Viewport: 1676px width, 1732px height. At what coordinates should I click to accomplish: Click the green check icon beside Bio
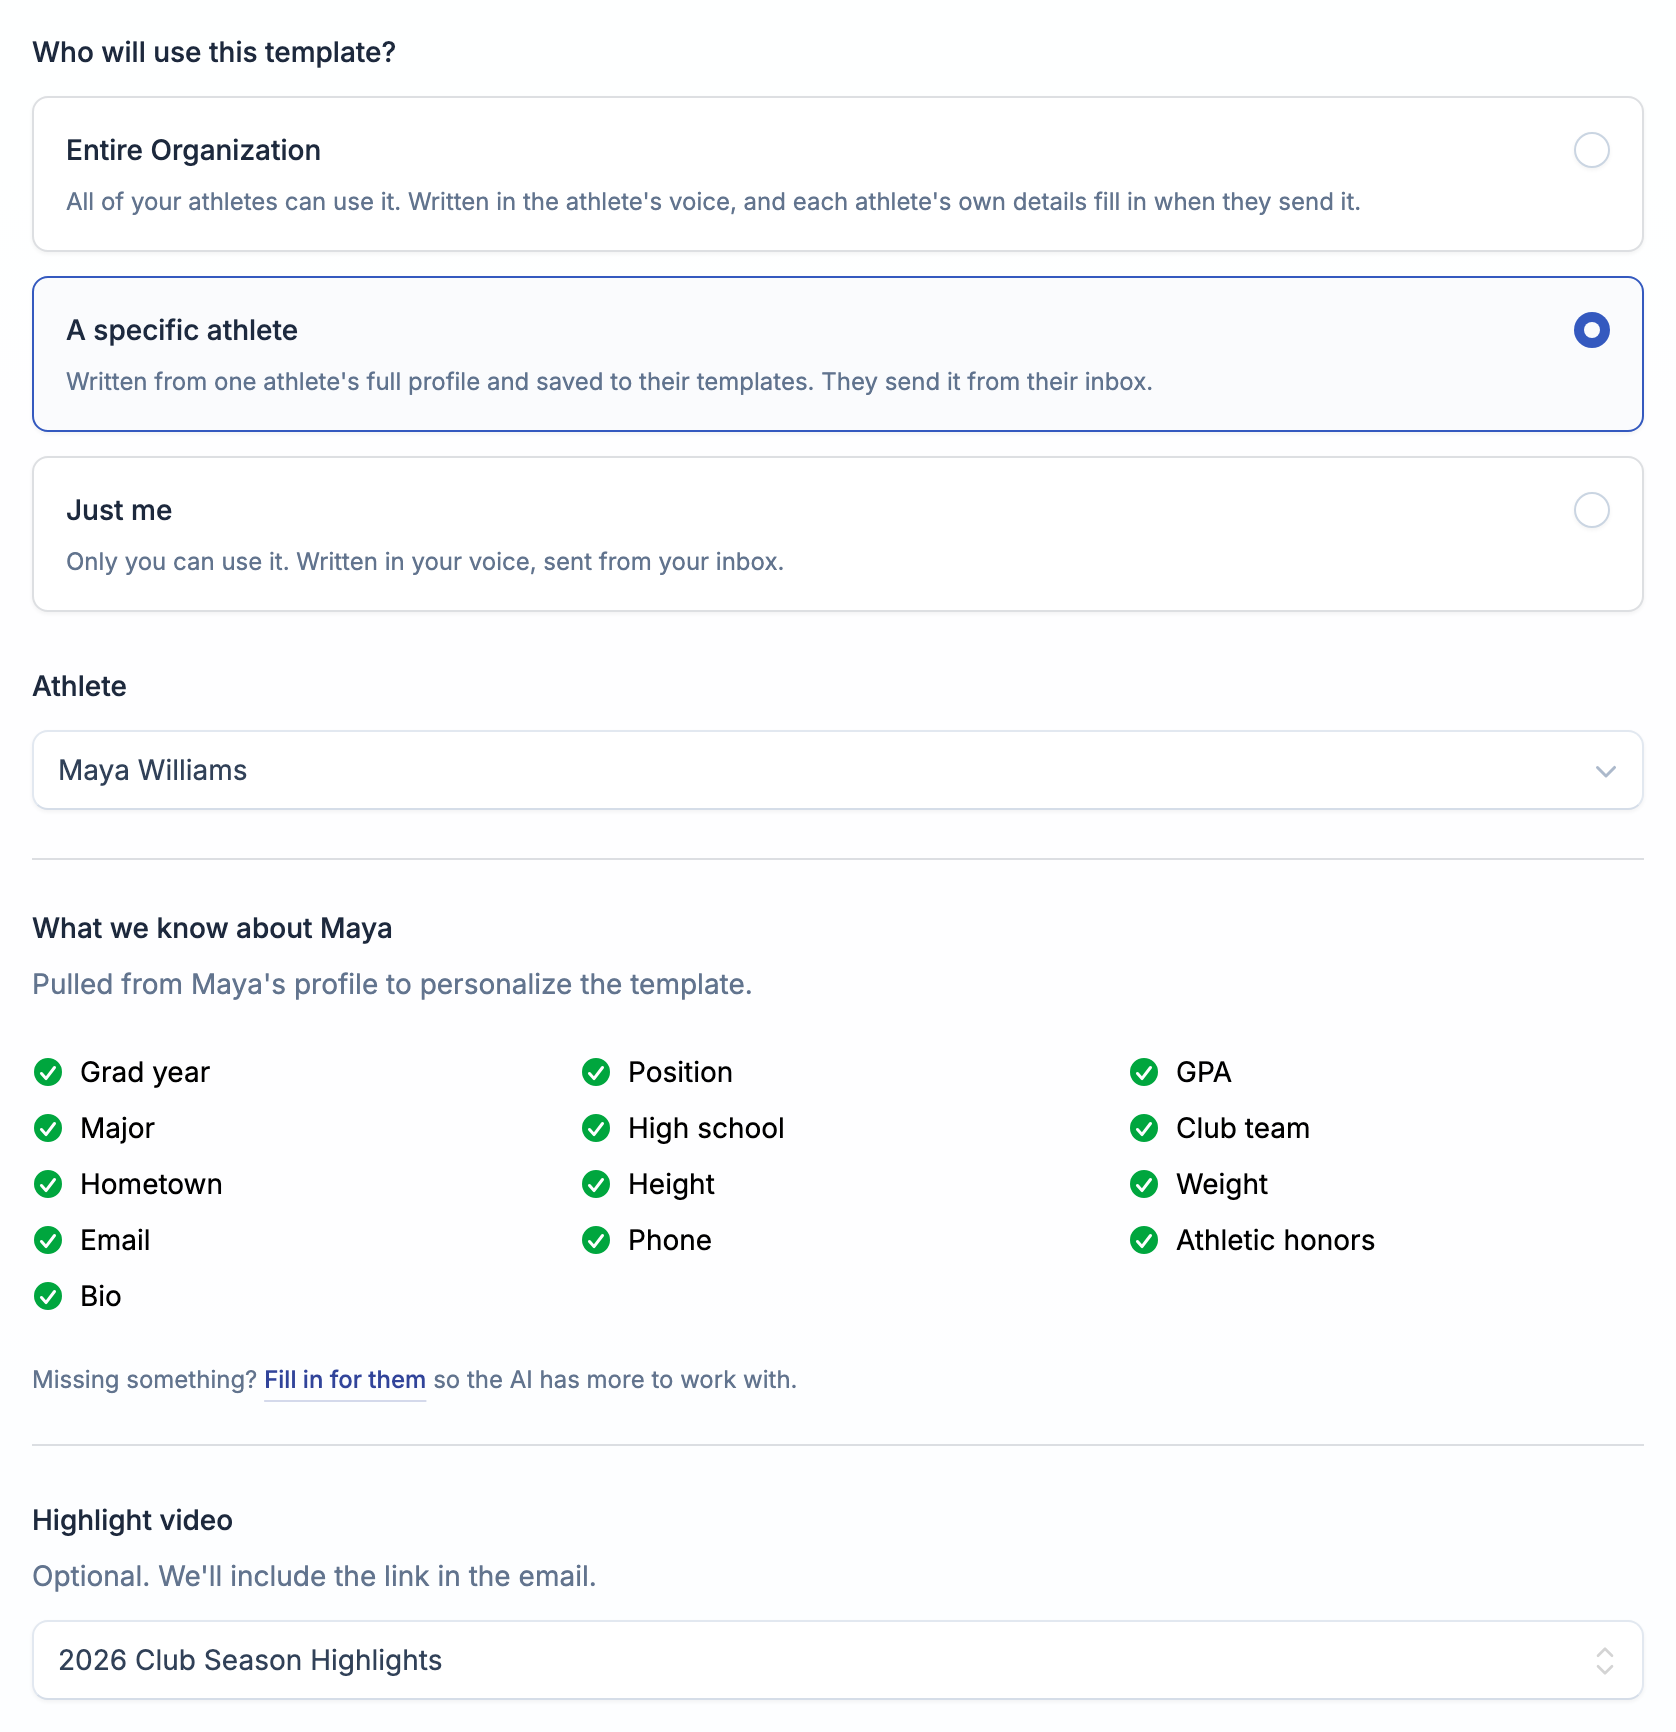[48, 1296]
